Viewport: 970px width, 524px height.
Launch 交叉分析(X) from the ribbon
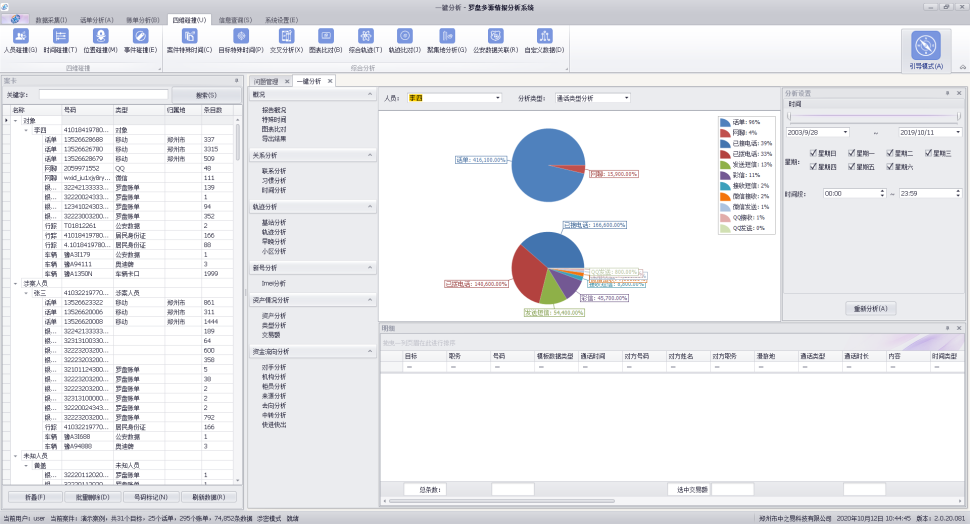pyautogui.click(x=286, y=41)
